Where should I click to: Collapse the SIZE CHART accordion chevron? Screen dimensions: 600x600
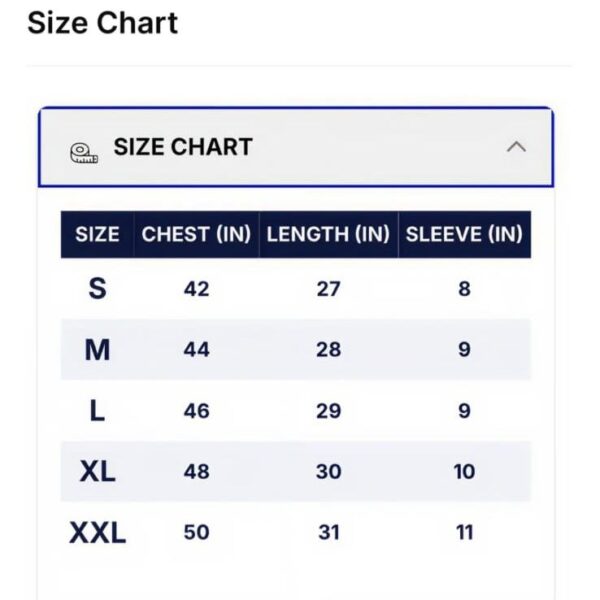(x=516, y=147)
